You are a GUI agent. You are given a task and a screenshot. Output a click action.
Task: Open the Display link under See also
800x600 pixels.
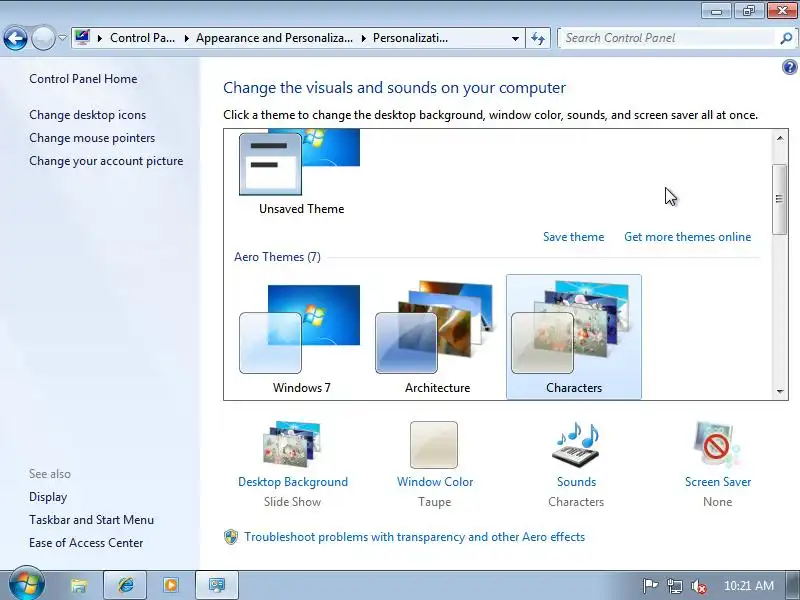(48, 497)
